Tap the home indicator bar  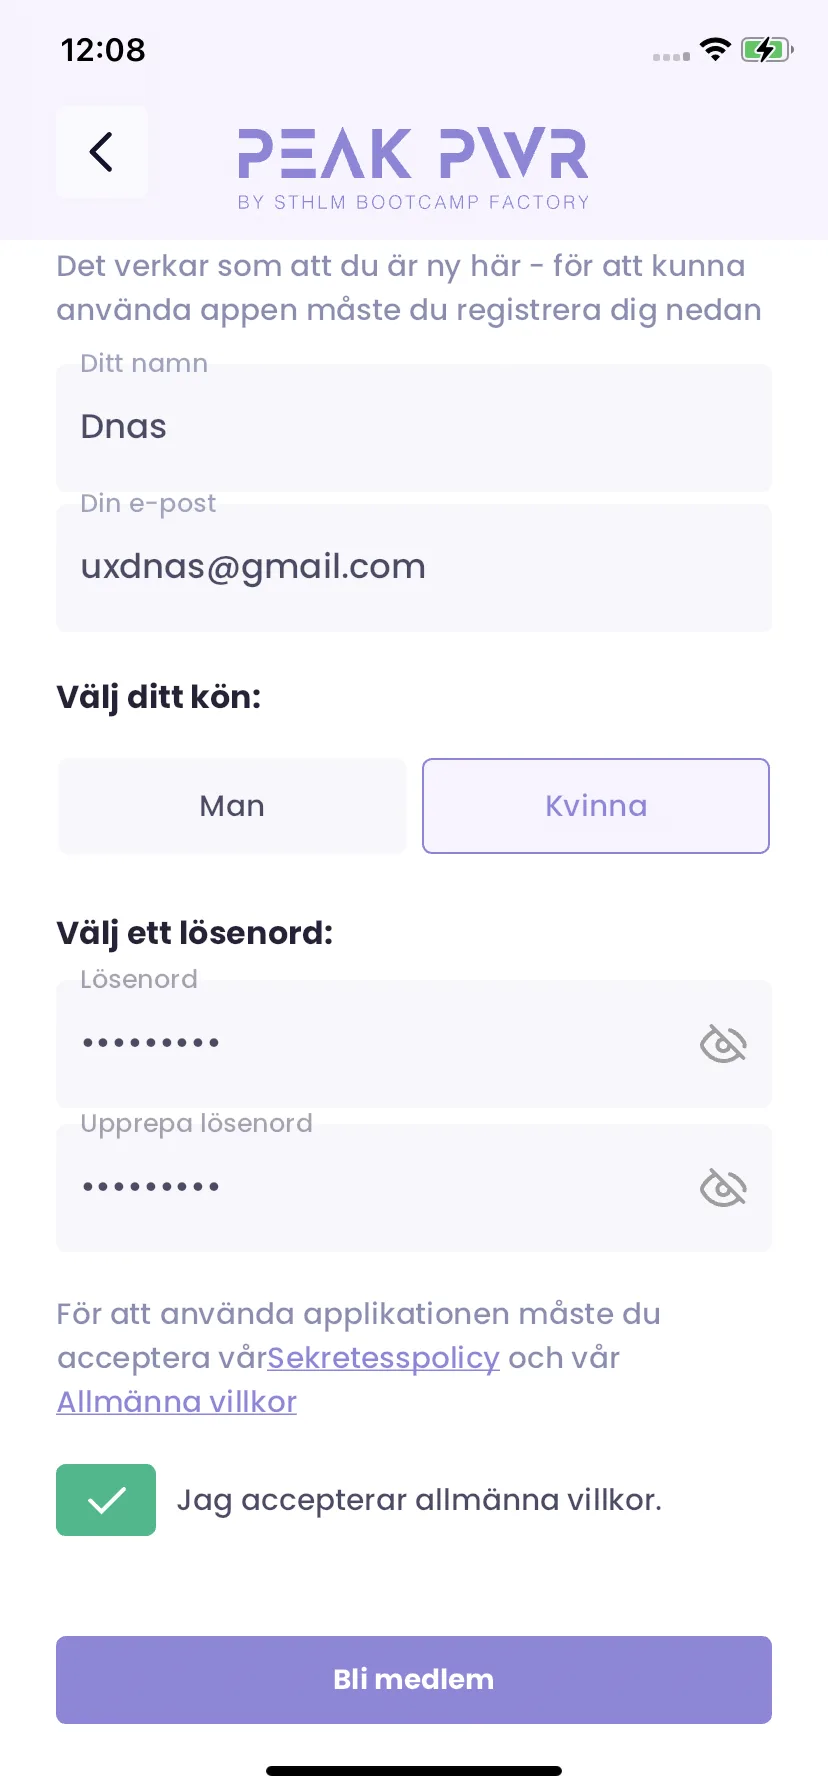[414, 1771]
